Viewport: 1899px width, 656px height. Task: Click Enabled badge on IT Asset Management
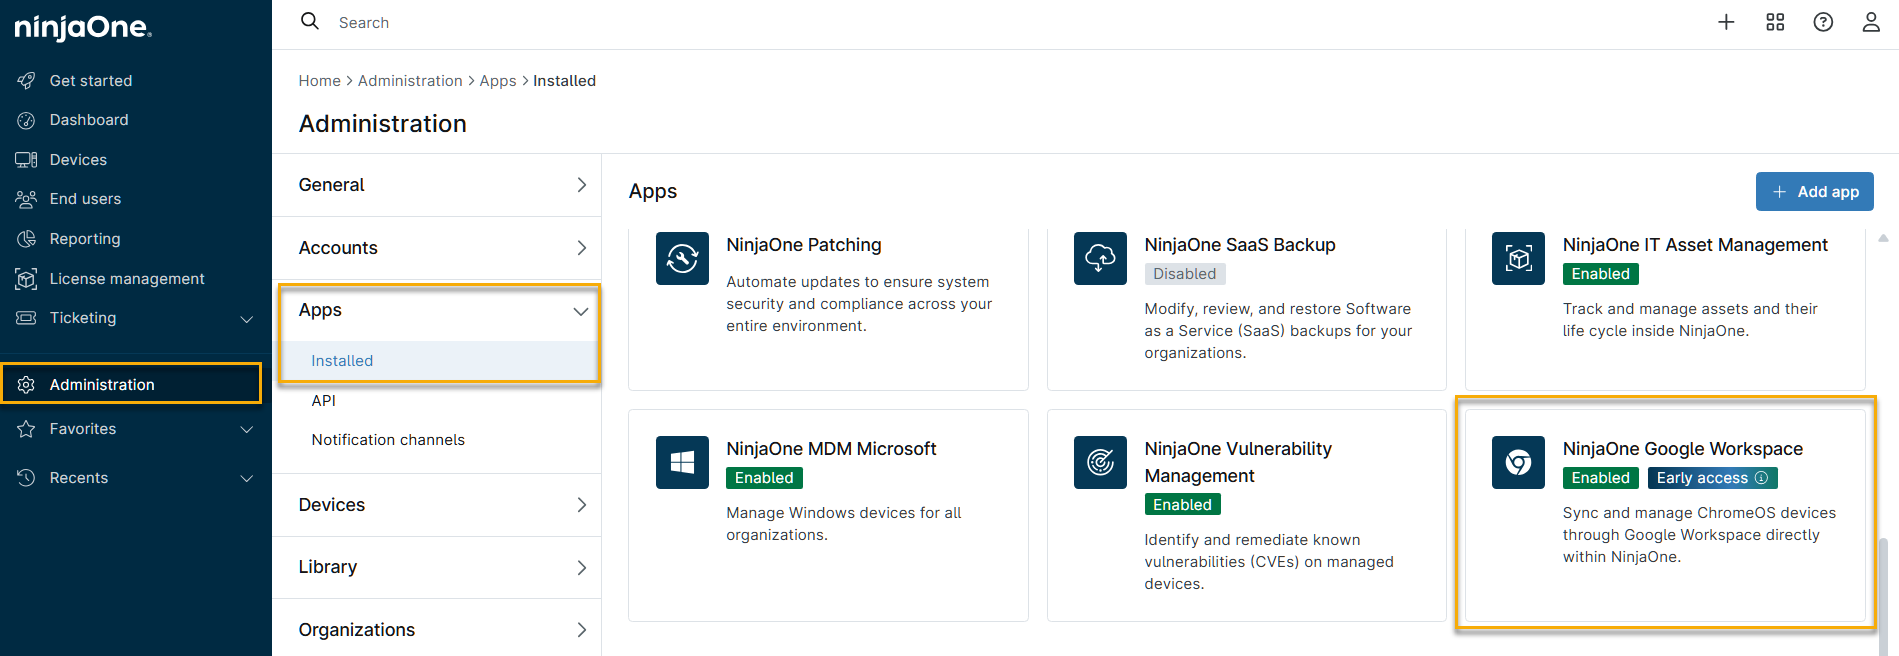[x=1600, y=274]
